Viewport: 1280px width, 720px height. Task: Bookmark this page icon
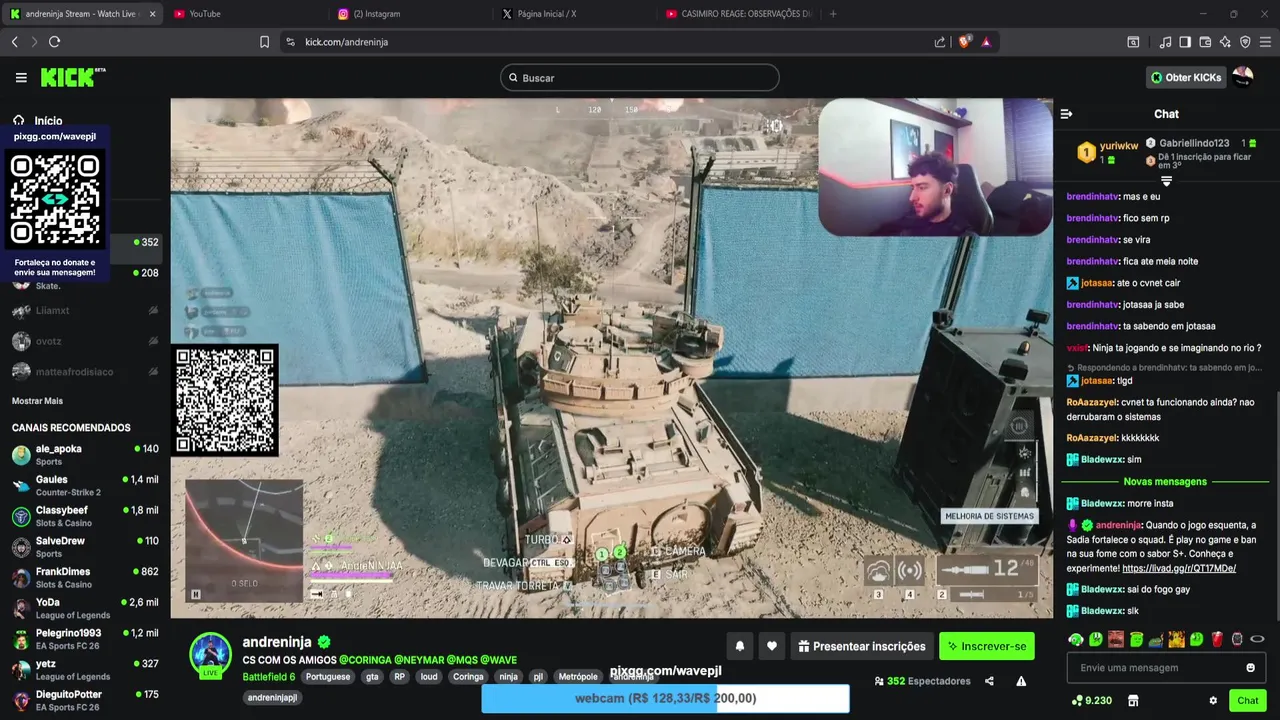[x=264, y=42]
